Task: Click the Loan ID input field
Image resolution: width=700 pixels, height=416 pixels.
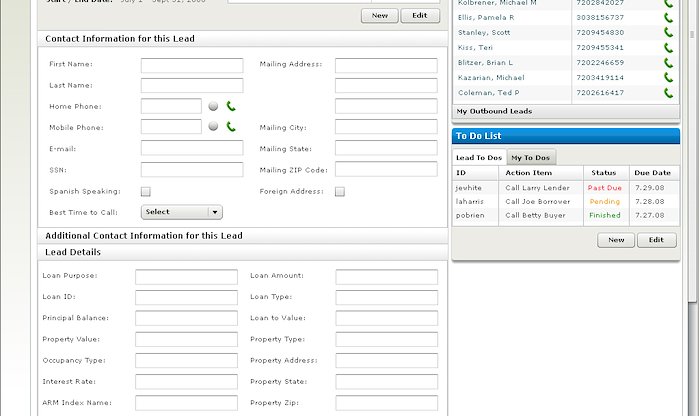Action: (x=186, y=298)
